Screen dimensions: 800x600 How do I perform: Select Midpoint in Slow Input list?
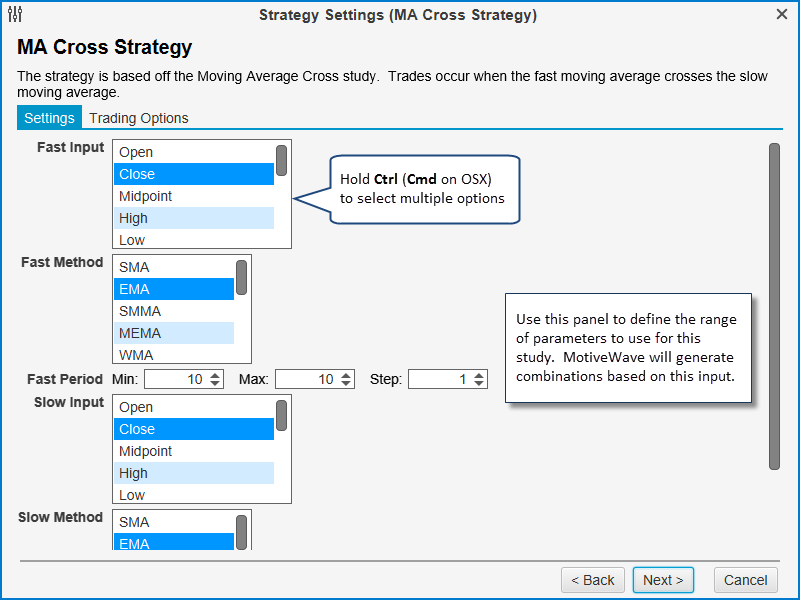(193, 451)
